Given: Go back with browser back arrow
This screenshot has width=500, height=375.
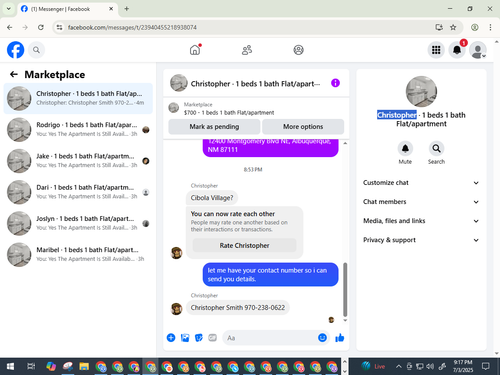Looking at the screenshot, I should [x=10, y=27].
